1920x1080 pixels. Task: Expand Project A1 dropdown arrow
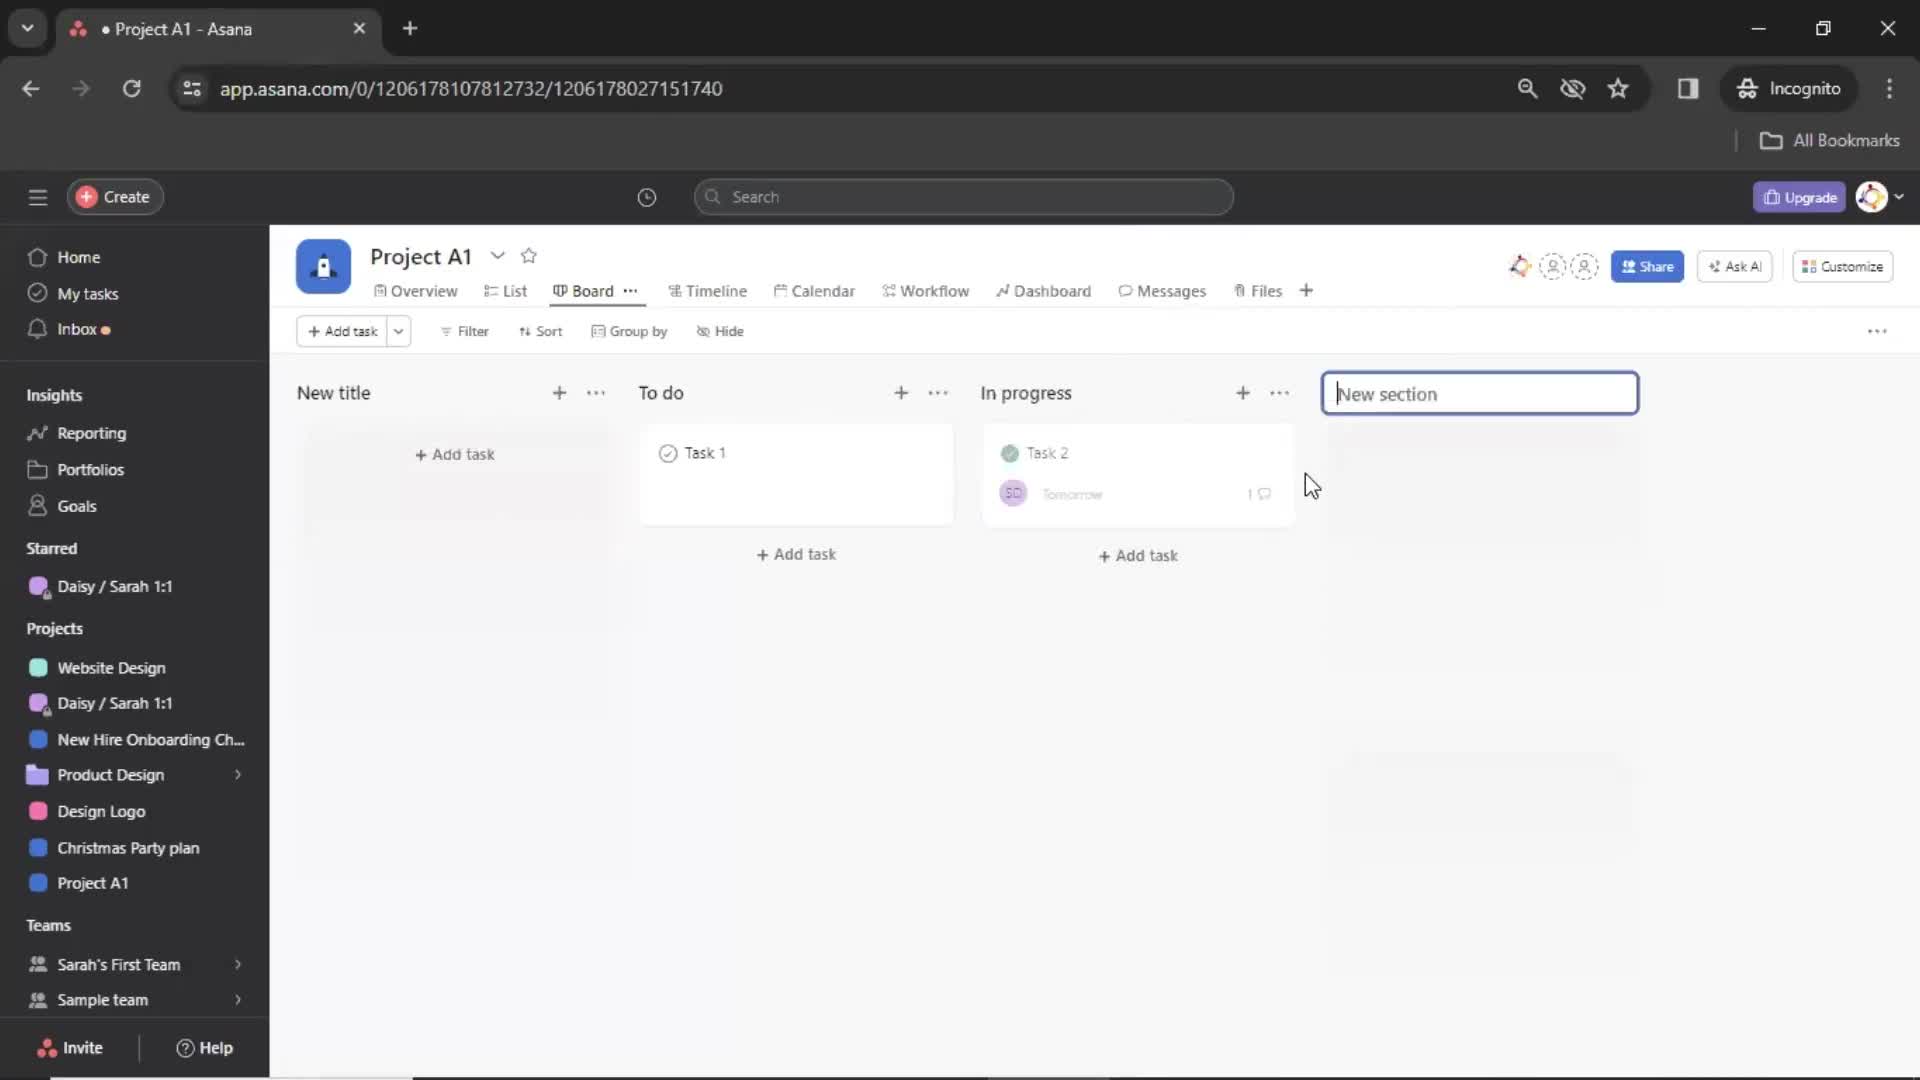point(496,256)
